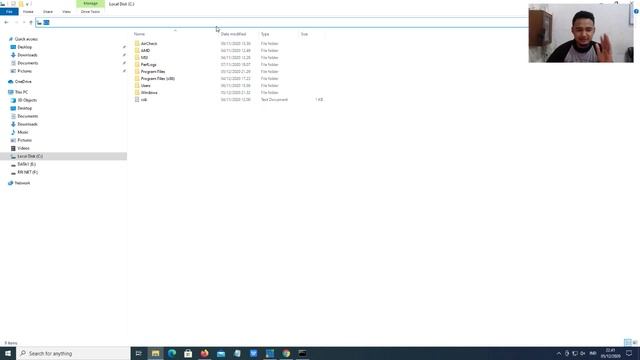Image resolution: width=640 pixels, height=360 pixels.
Task: Show hidden system tray icons
Action: 559,353
